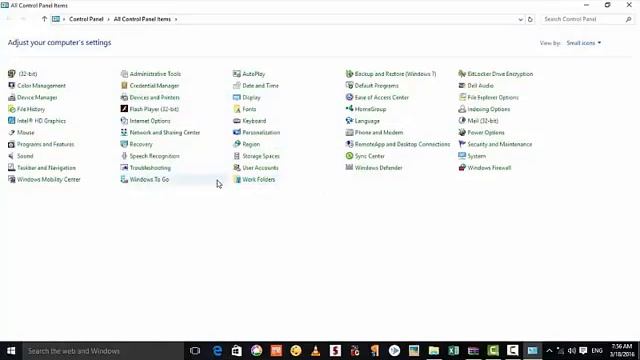Open Security and Maintenance
This screenshot has width=640, height=360.
coord(500,144)
